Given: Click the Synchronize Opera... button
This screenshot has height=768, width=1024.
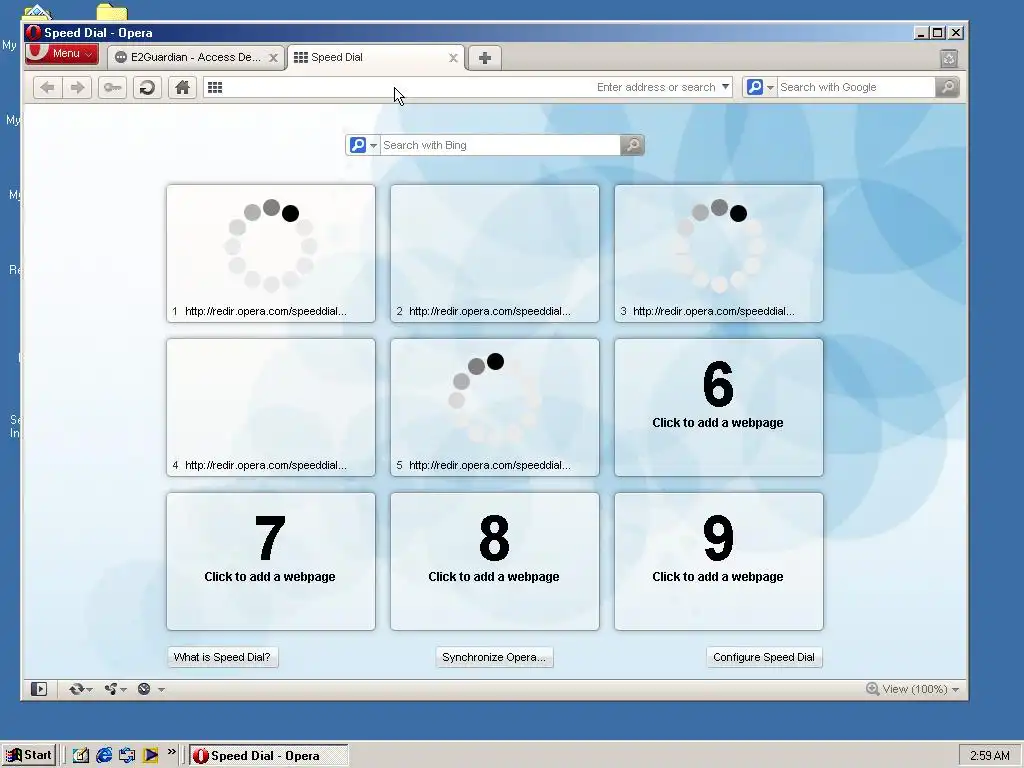Looking at the screenshot, I should [494, 657].
